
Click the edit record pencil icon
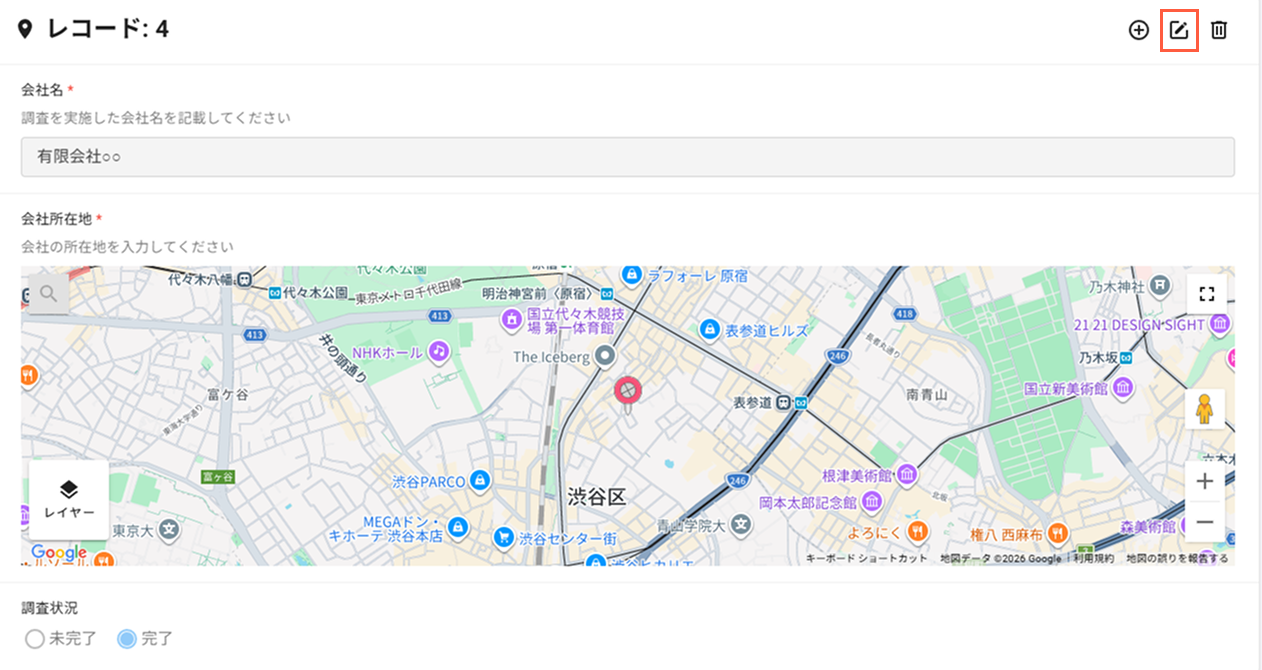click(1179, 30)
